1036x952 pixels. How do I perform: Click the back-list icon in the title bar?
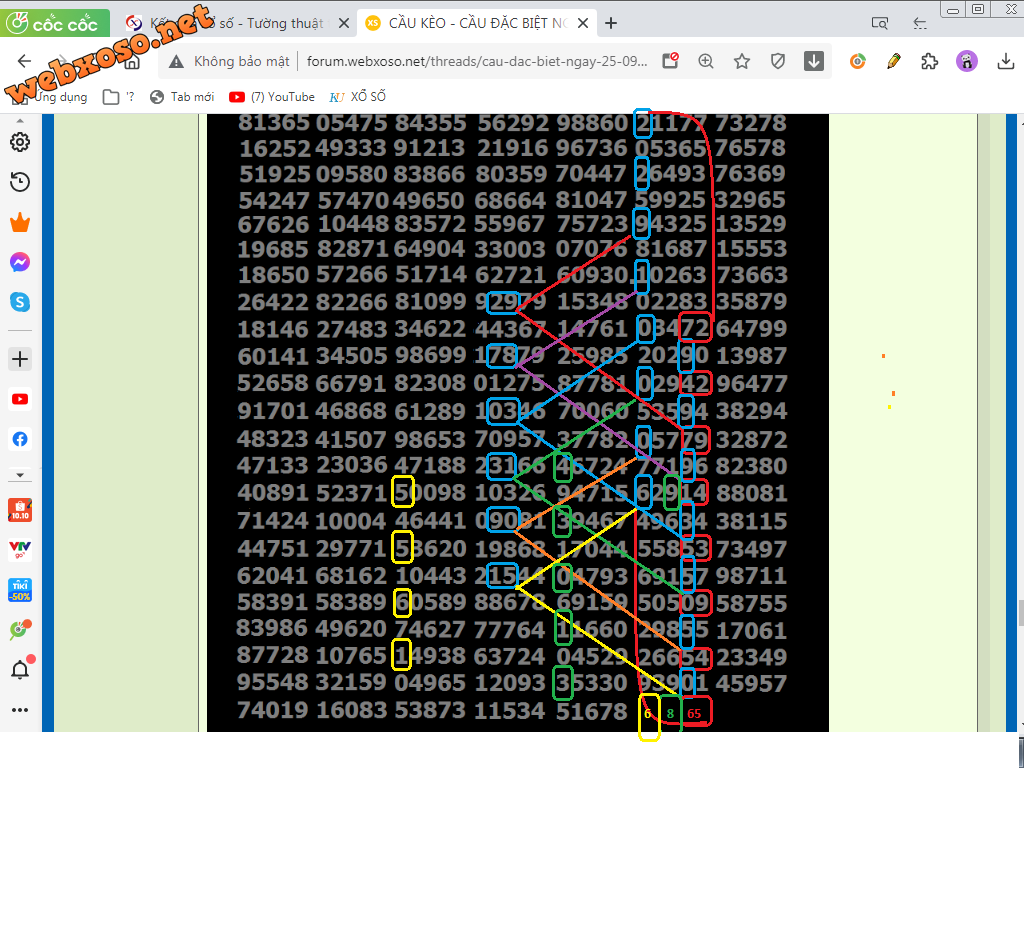click(920, 24)
